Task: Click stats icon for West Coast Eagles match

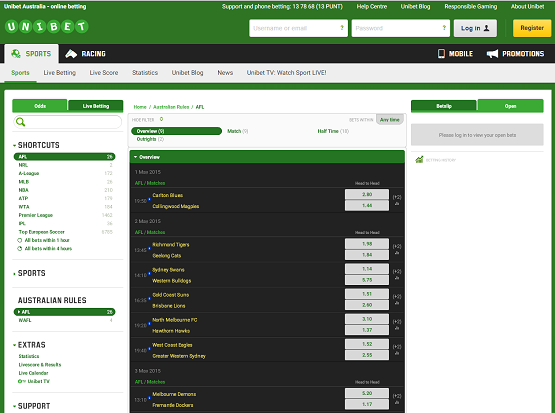Action: (x=397, y=354)
